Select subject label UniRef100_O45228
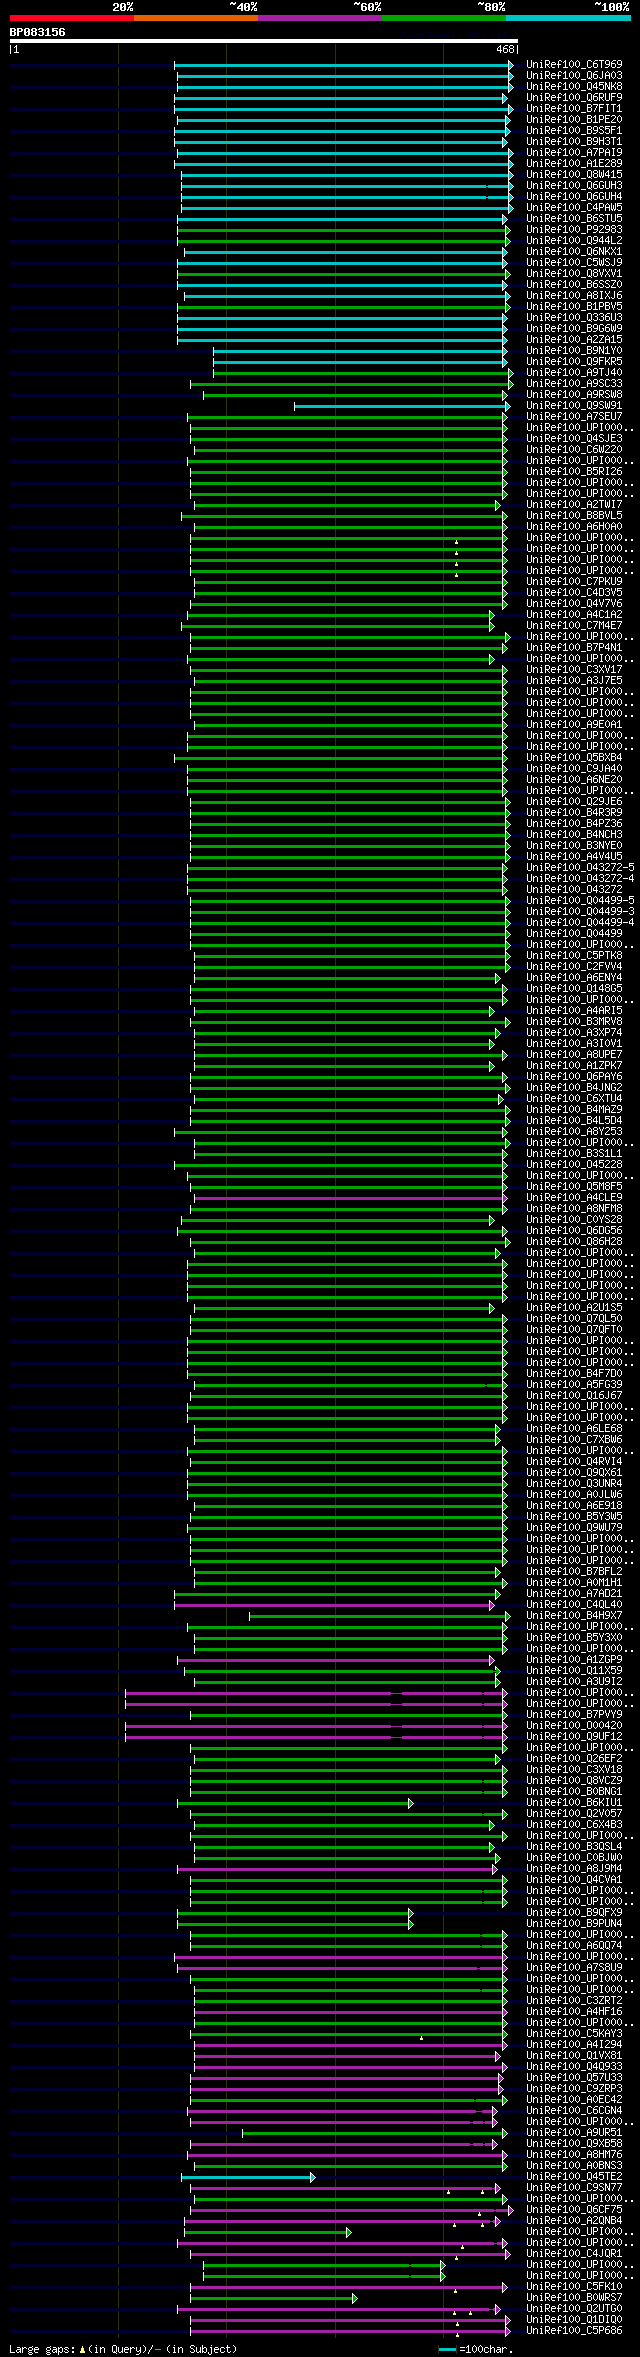Screen dimensions: 640x2357 tap(574, 1164)
